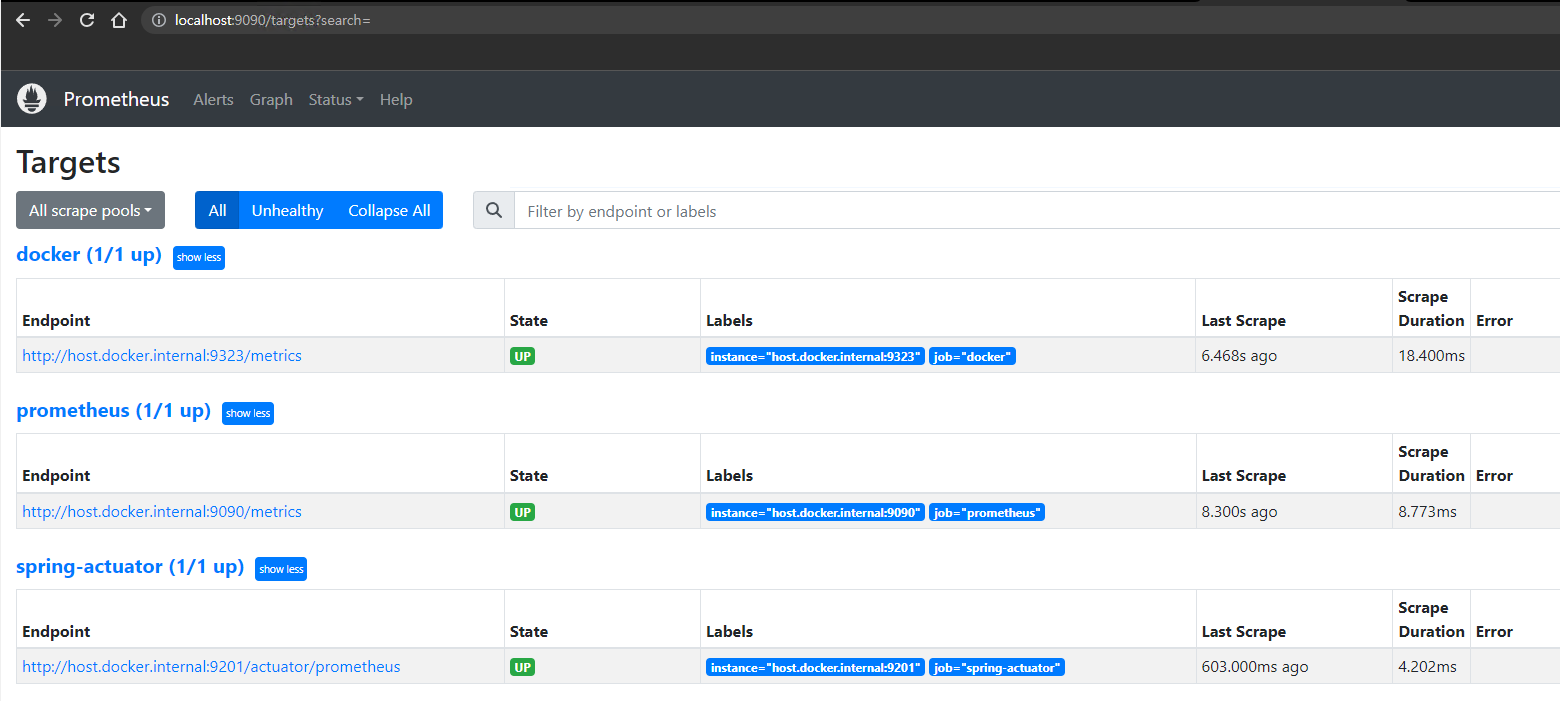Focus the Filter by endpoint or labels field

point(1037,211)
